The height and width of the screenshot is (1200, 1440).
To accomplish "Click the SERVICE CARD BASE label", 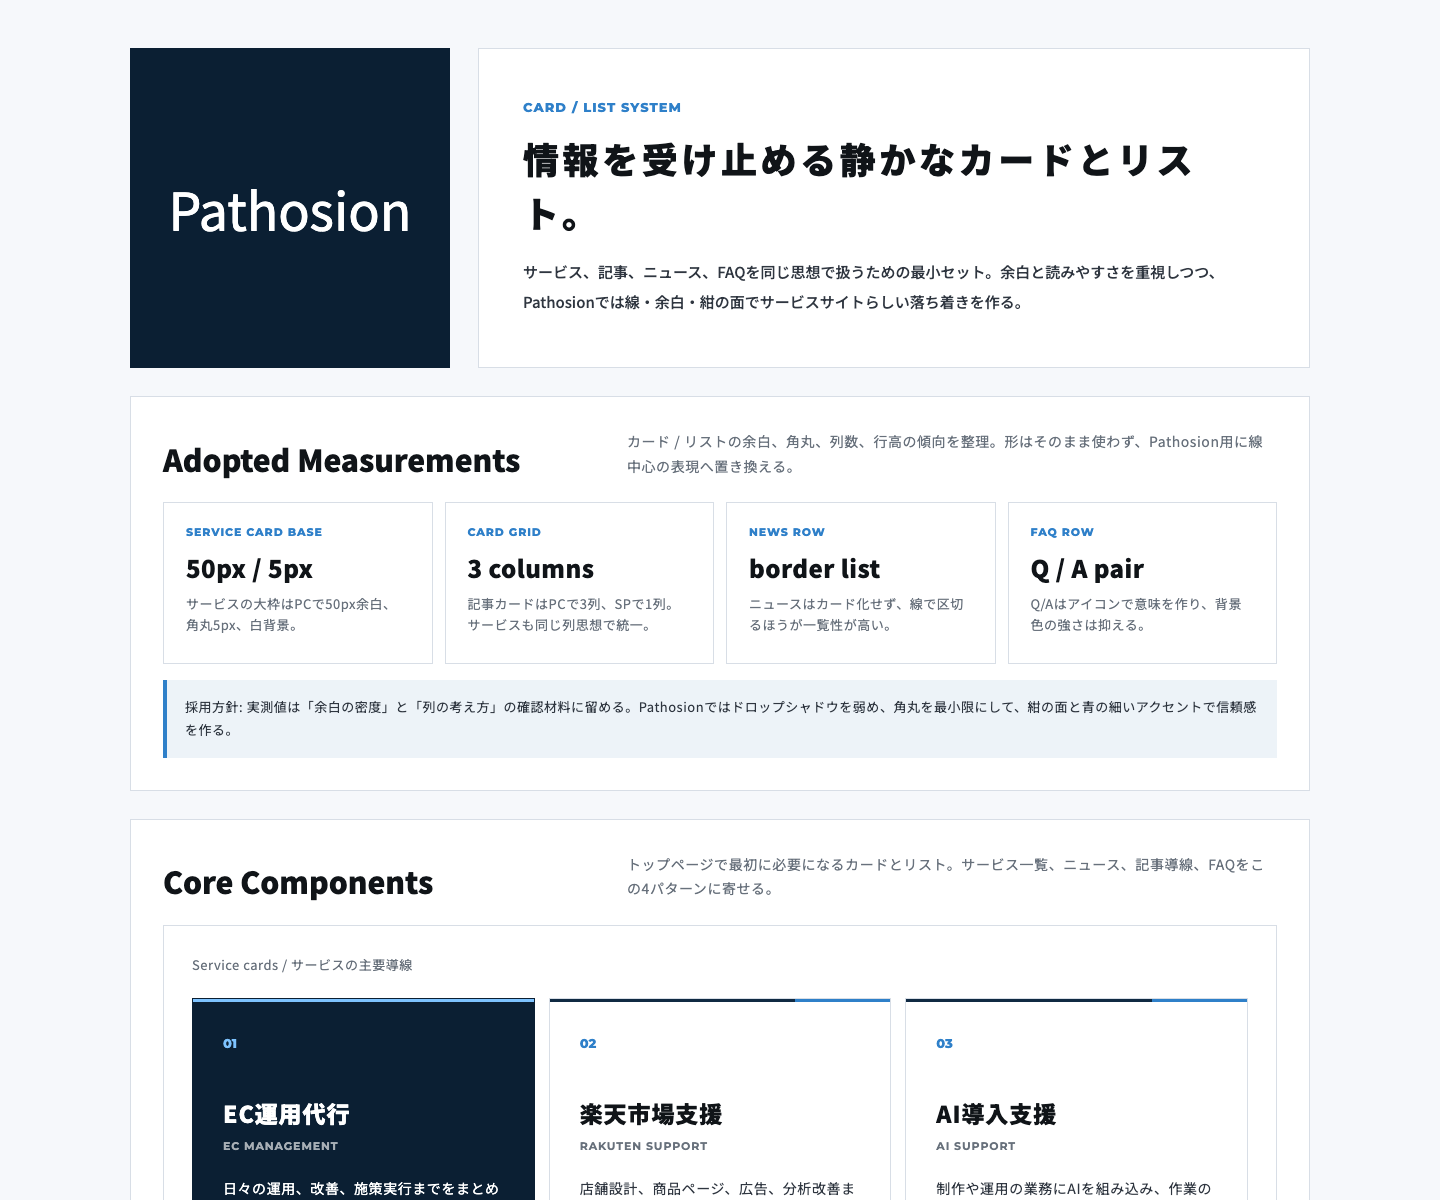I will [x=254, y=532].
